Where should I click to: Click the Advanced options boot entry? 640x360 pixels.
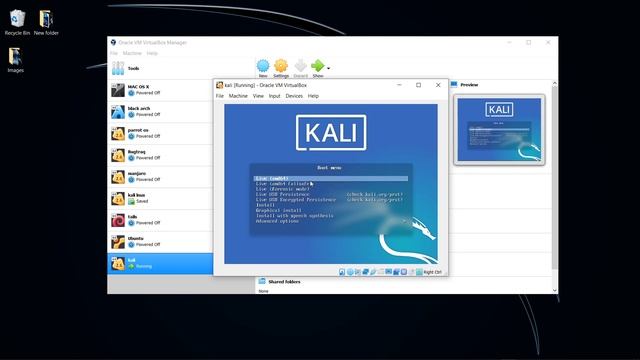point(277,221)
